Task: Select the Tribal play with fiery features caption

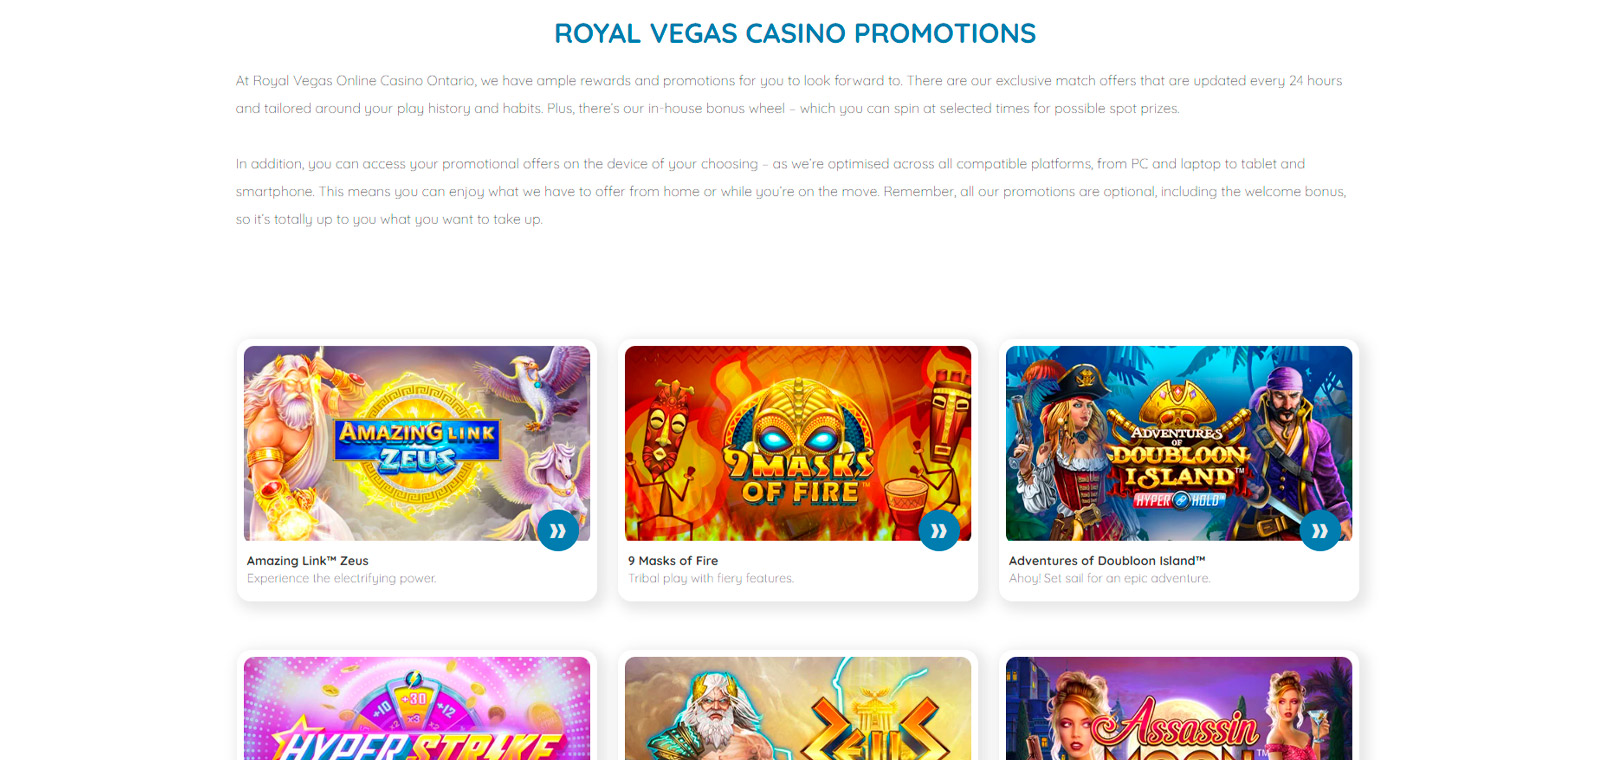Action: [711, 578]
